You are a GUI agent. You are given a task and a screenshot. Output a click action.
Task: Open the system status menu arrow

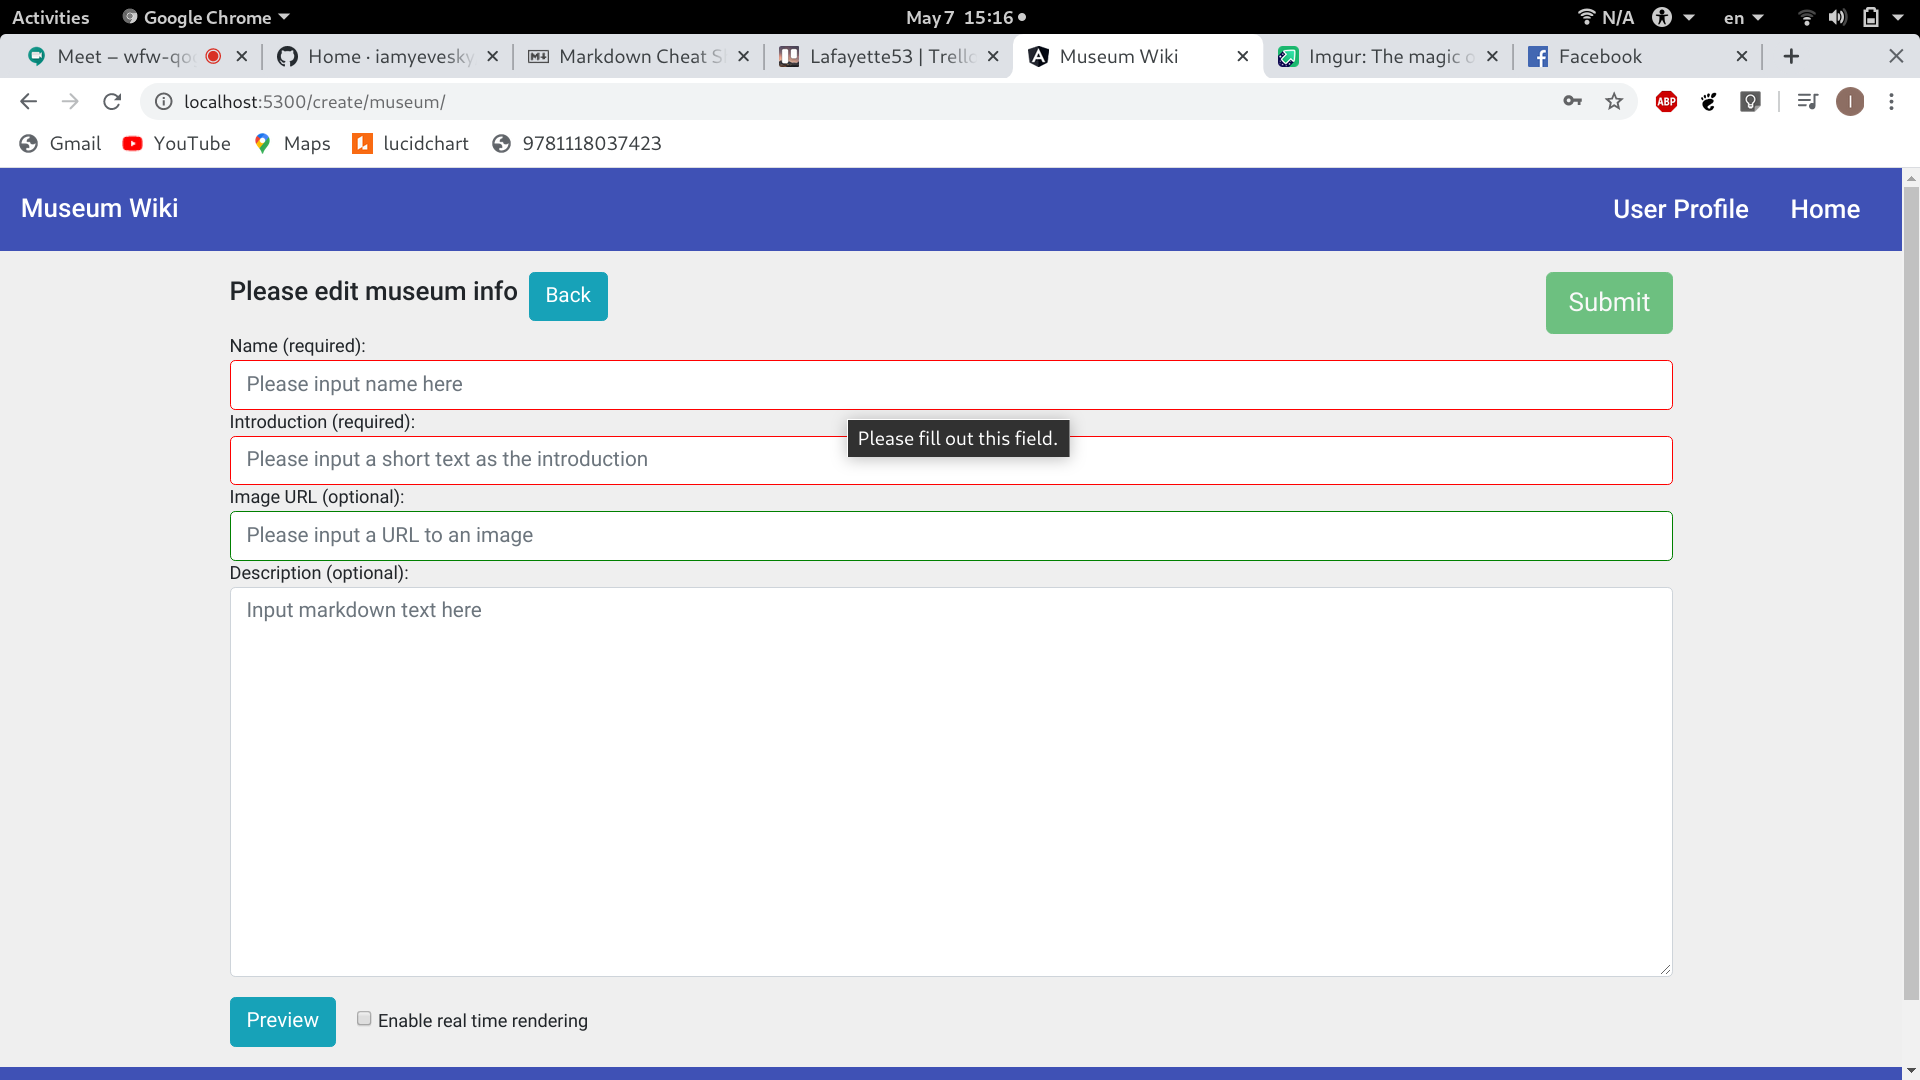[x=1898, y=17]
